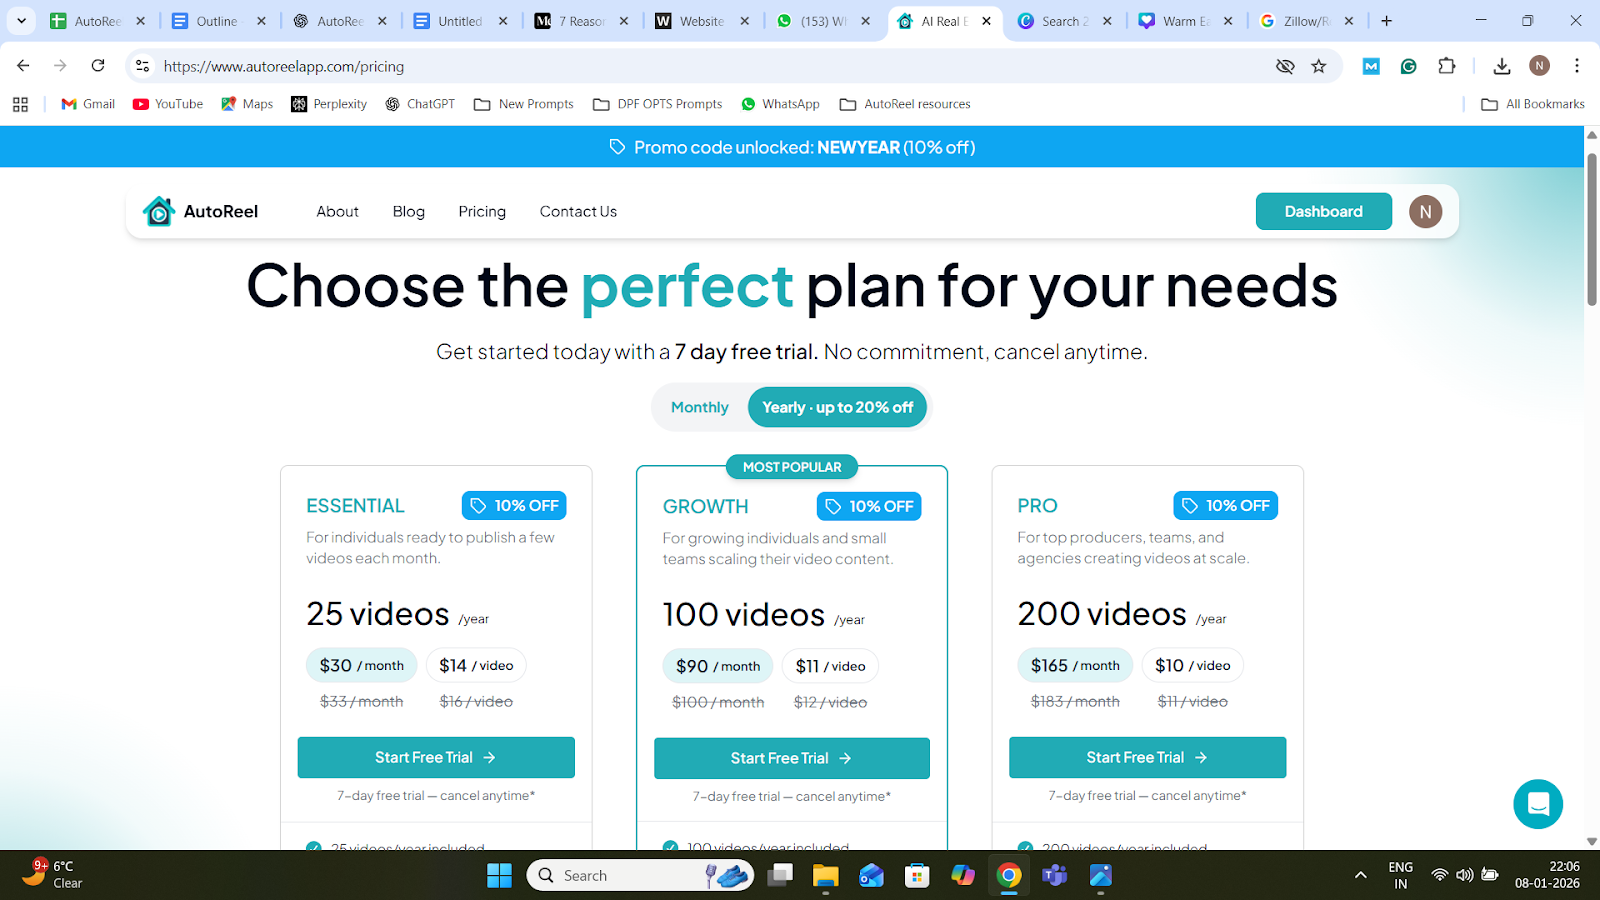Open the About page
Image resolution: width=1600 pixels, height=900 pixels.
pyautogui.click(x=337, y=211)
